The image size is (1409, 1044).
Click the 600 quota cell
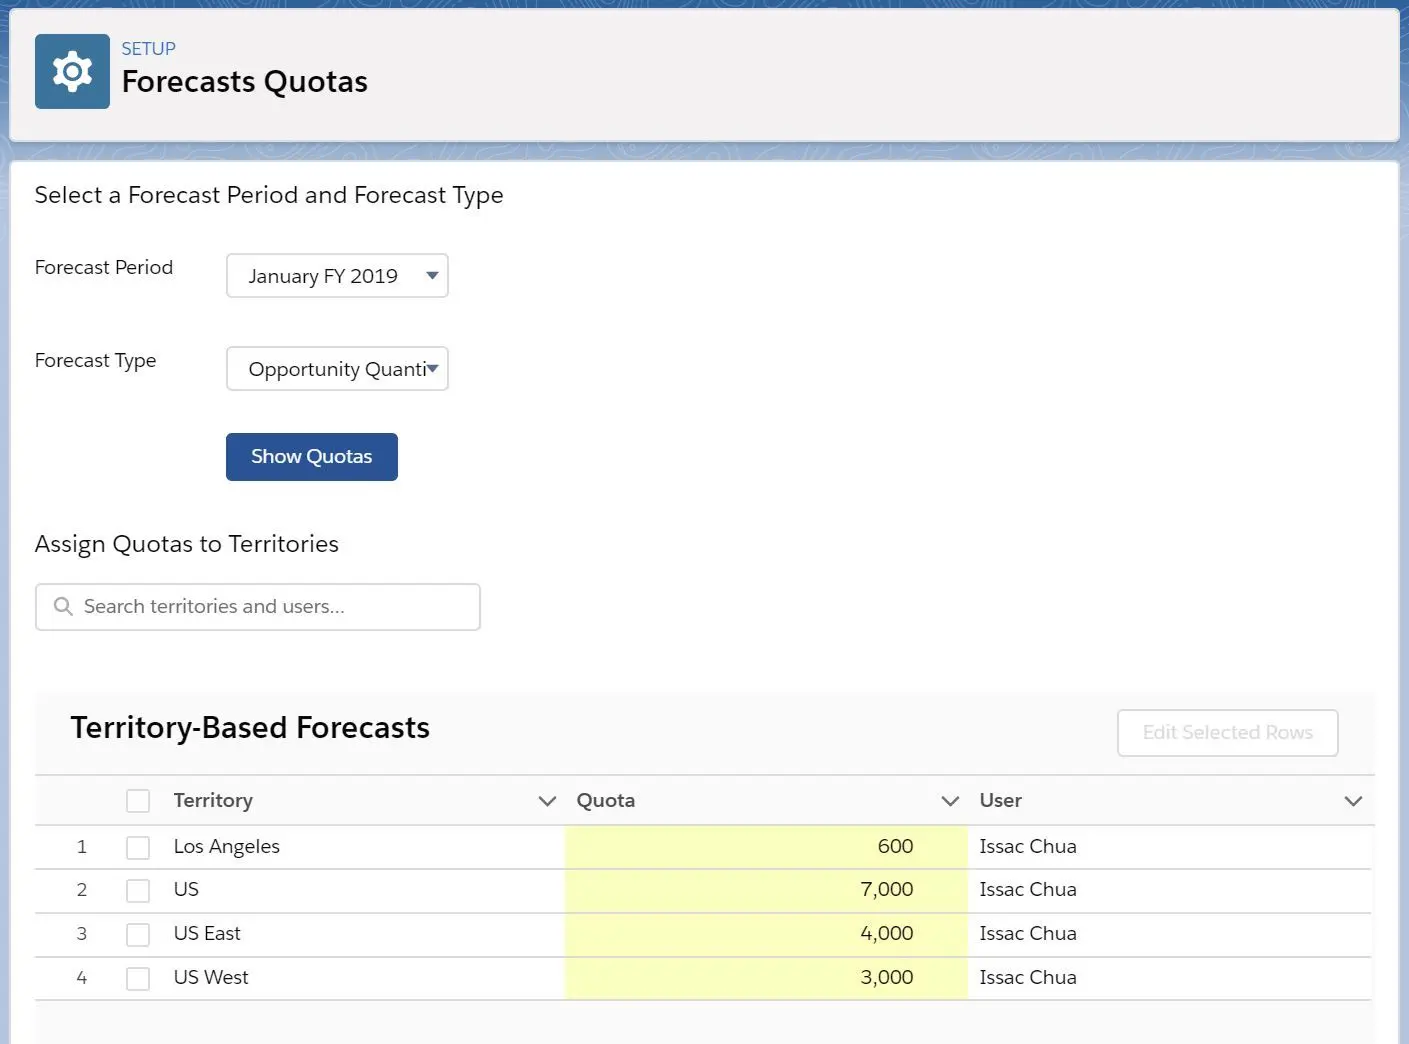click(766, 847)
